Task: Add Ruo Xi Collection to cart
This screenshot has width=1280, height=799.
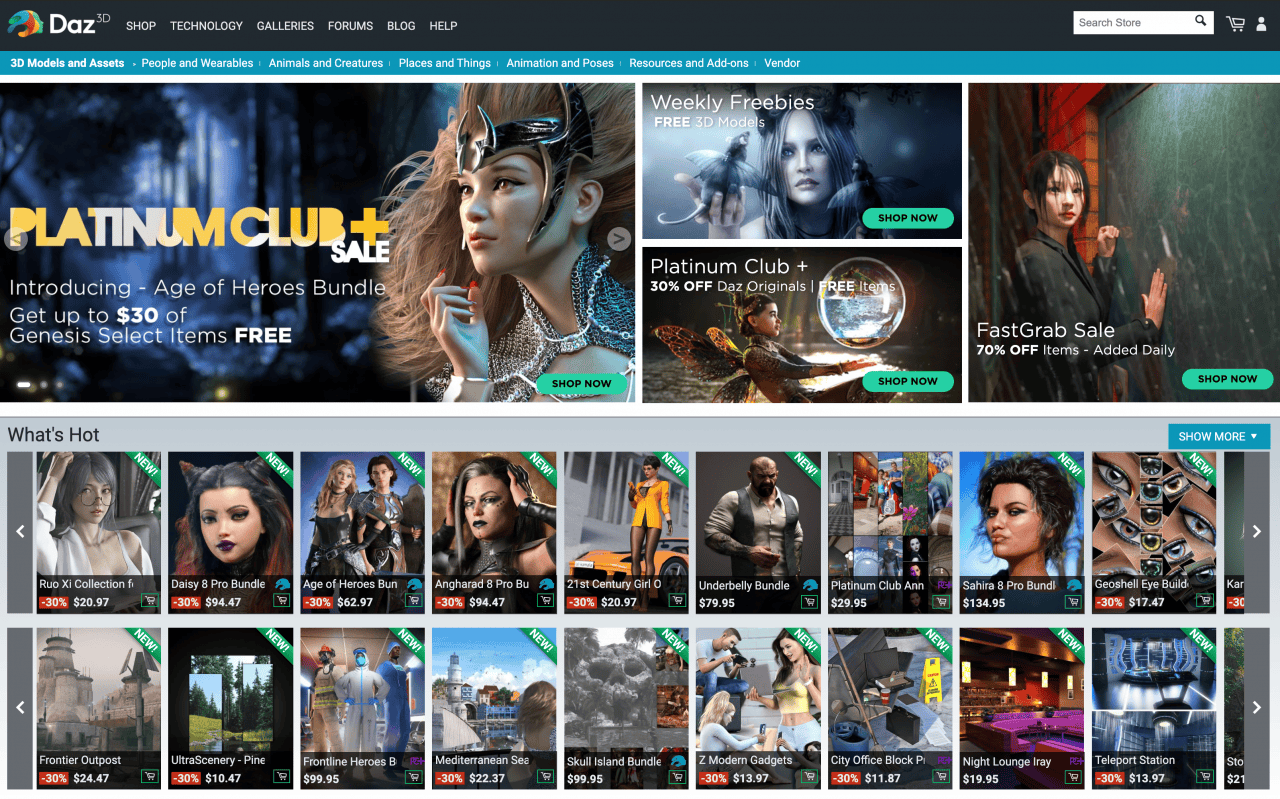Action: [x=150, y=602]
